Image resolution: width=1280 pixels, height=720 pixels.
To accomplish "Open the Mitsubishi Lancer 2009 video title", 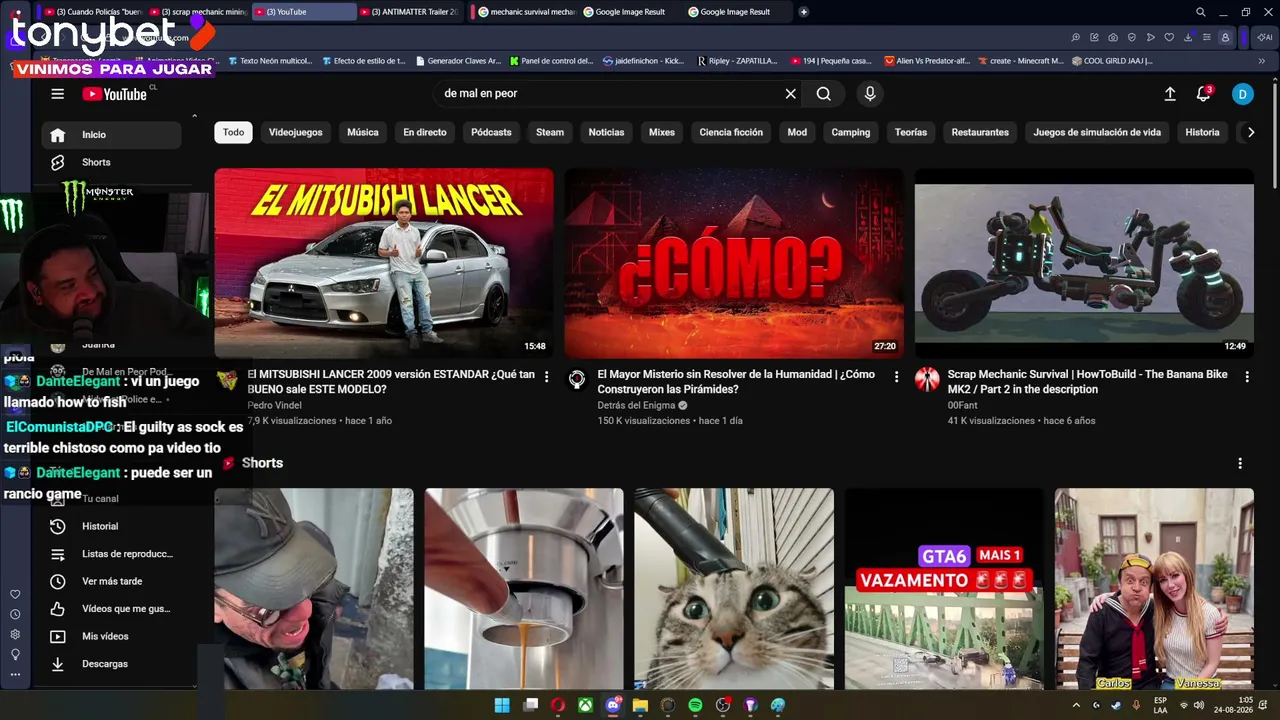I will [391, 382].
